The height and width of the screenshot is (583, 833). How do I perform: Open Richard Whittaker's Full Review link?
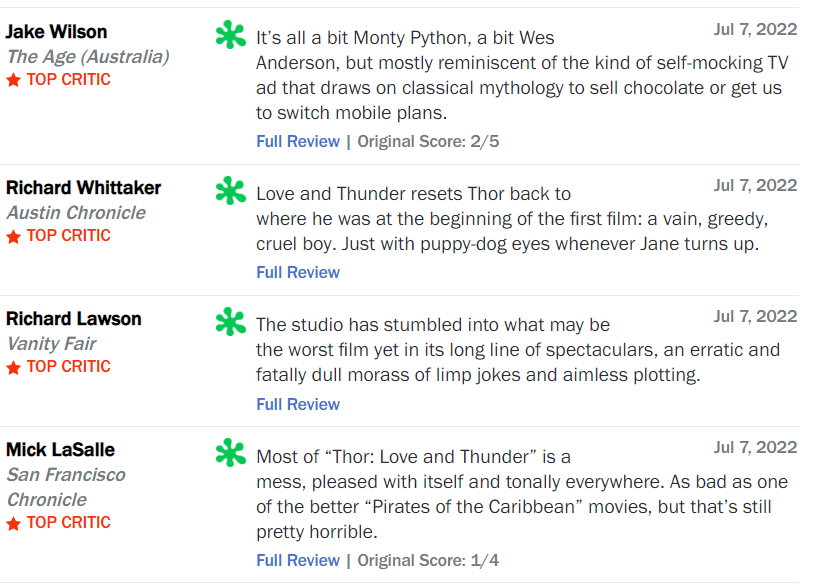pyautogui.click(x=298, y=272)
